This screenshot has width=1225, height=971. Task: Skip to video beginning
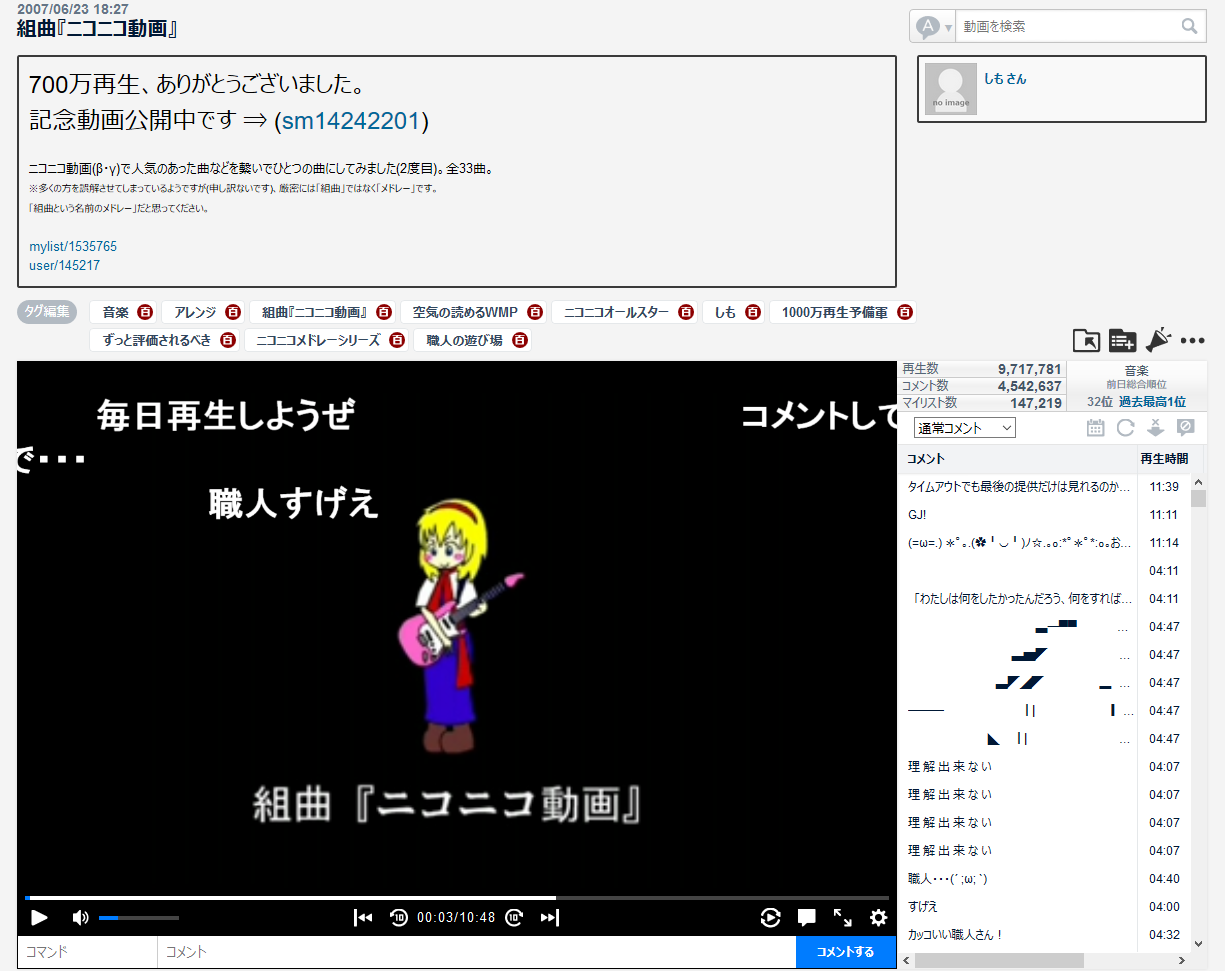[x=364, y=917]
